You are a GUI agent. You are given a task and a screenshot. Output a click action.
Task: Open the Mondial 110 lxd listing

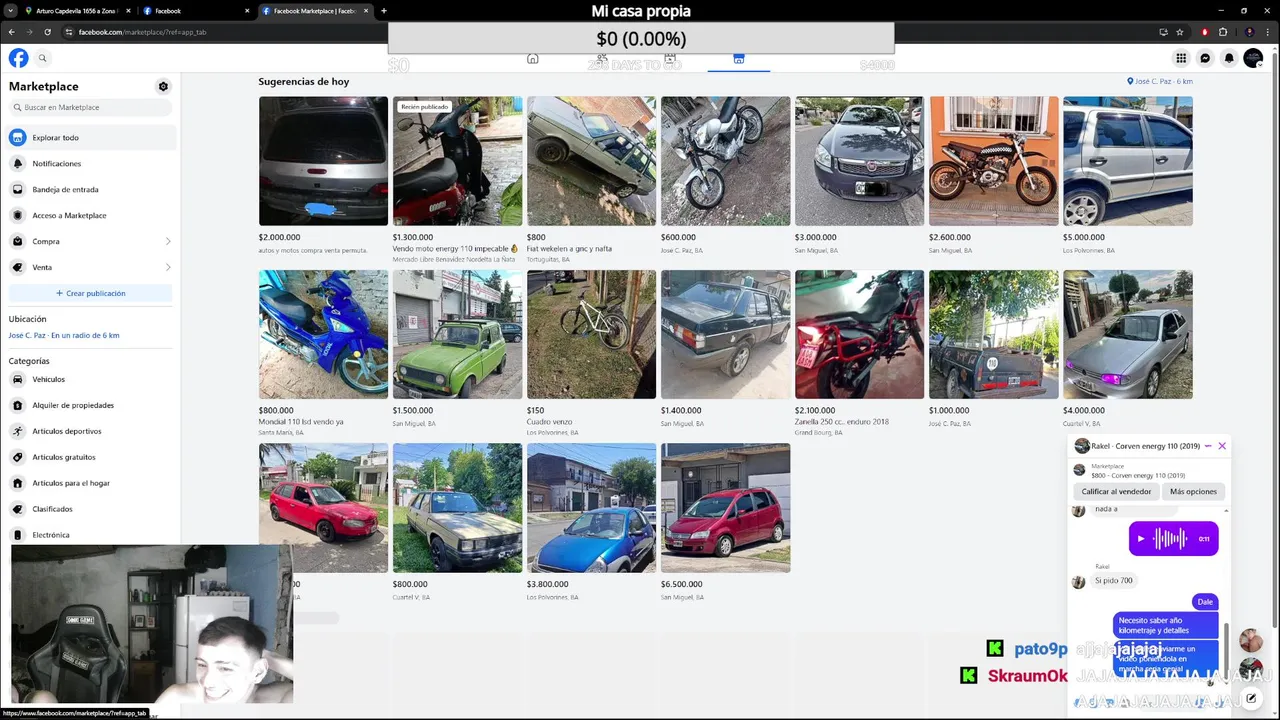(323, 334)
